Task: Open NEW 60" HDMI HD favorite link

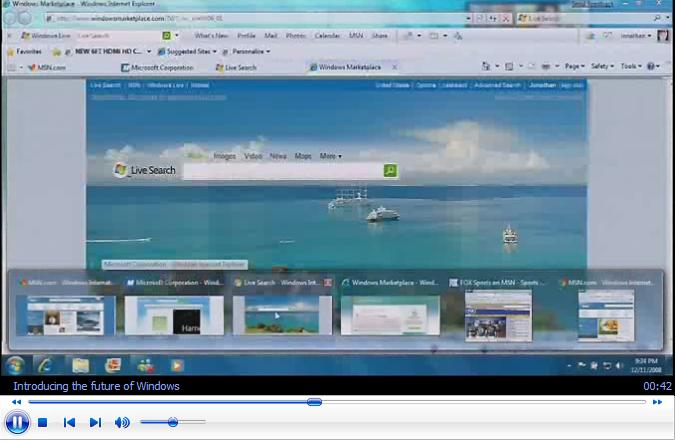Action: pyautogui.click(x=108, y=52)
